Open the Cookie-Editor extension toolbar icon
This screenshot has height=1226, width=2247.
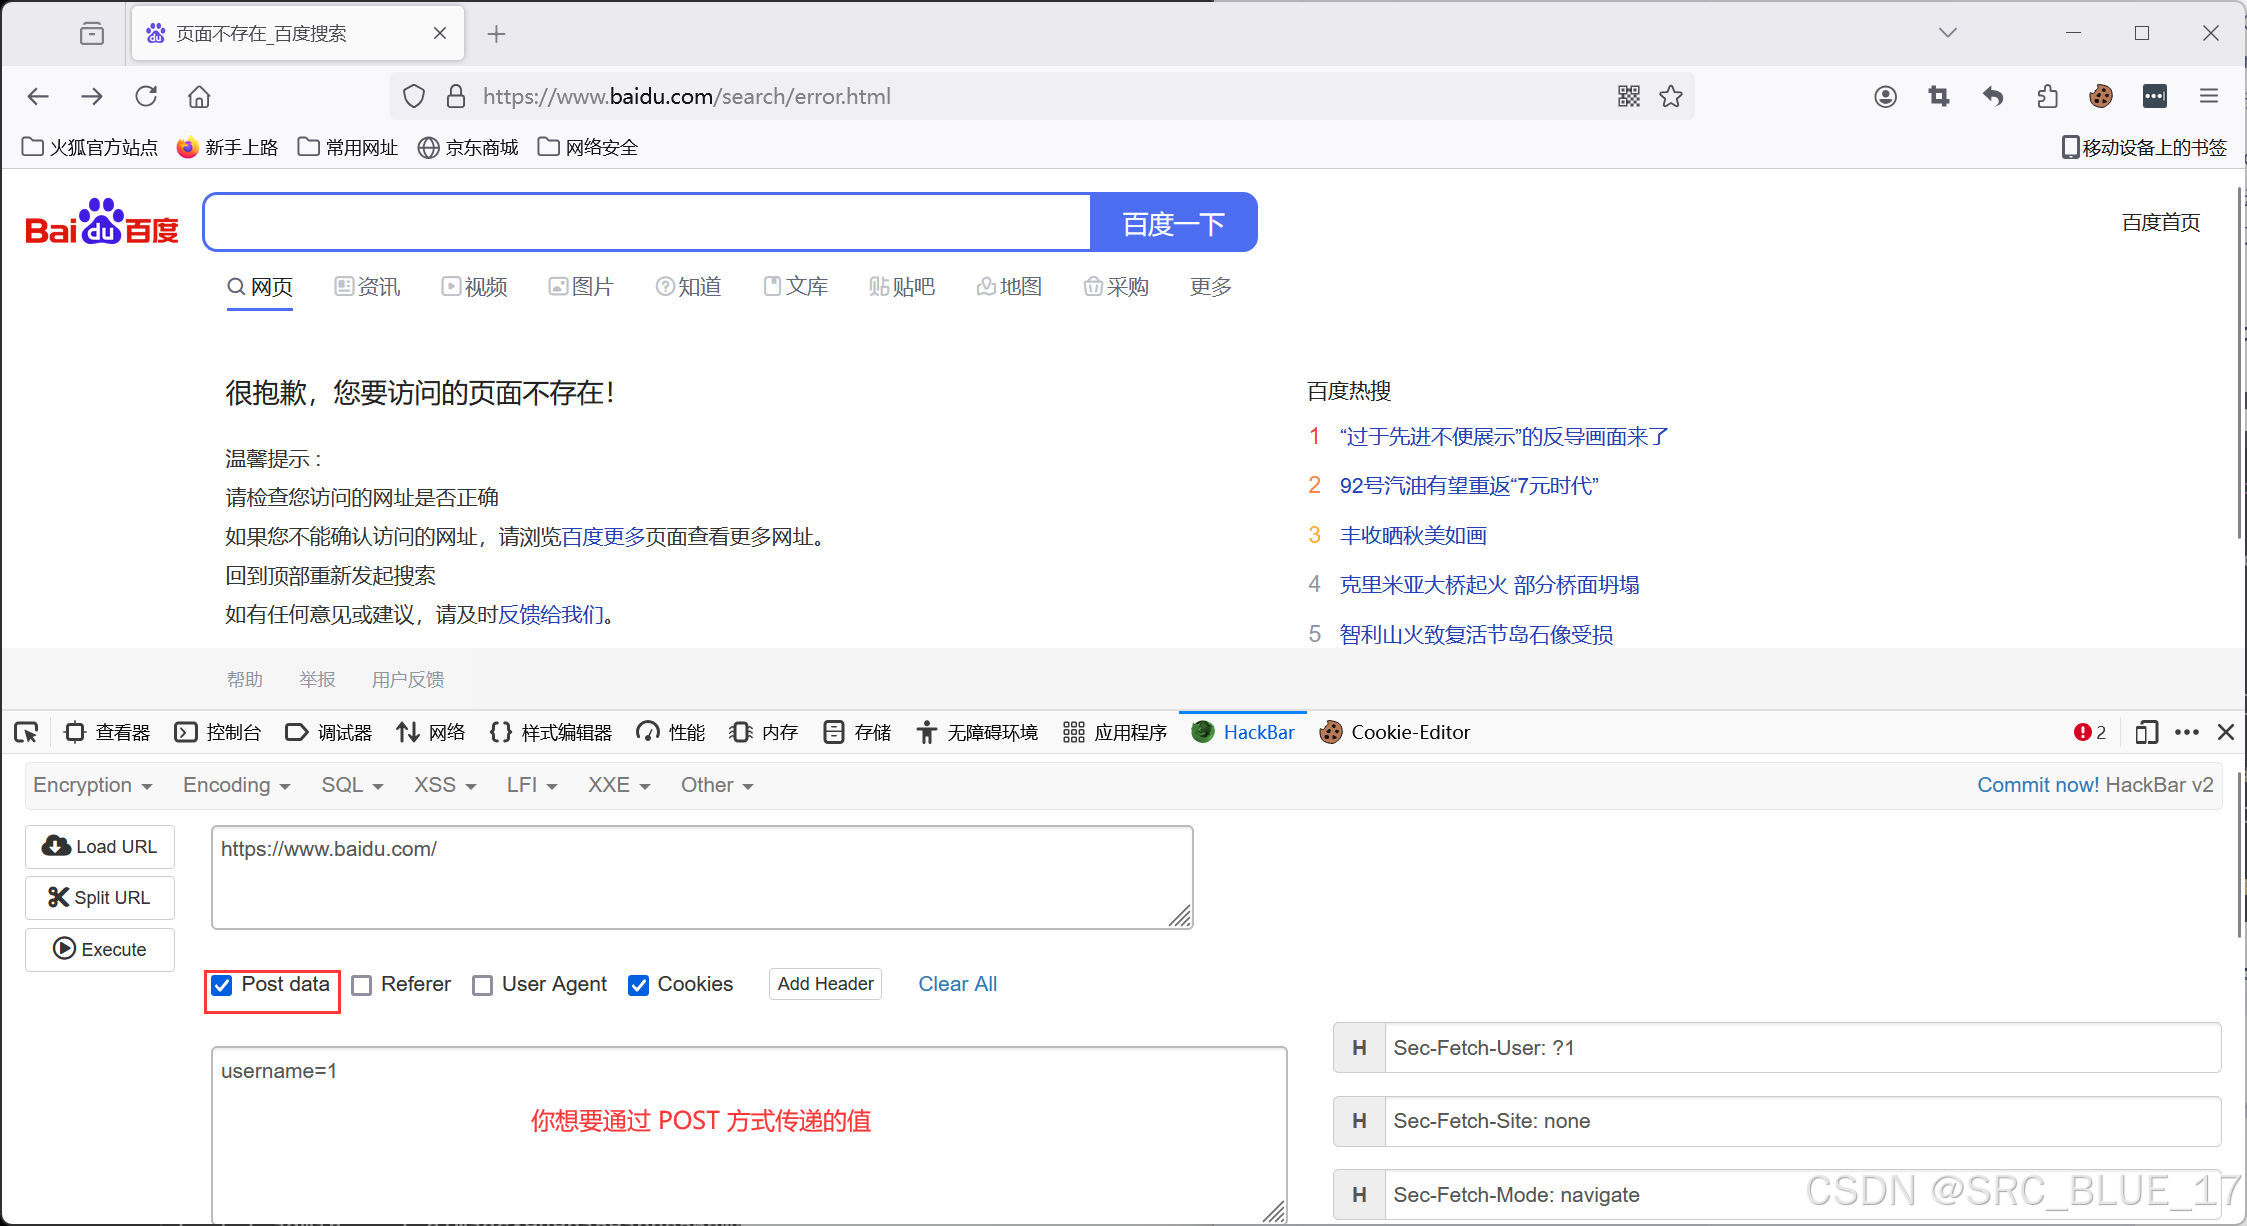2100,96
